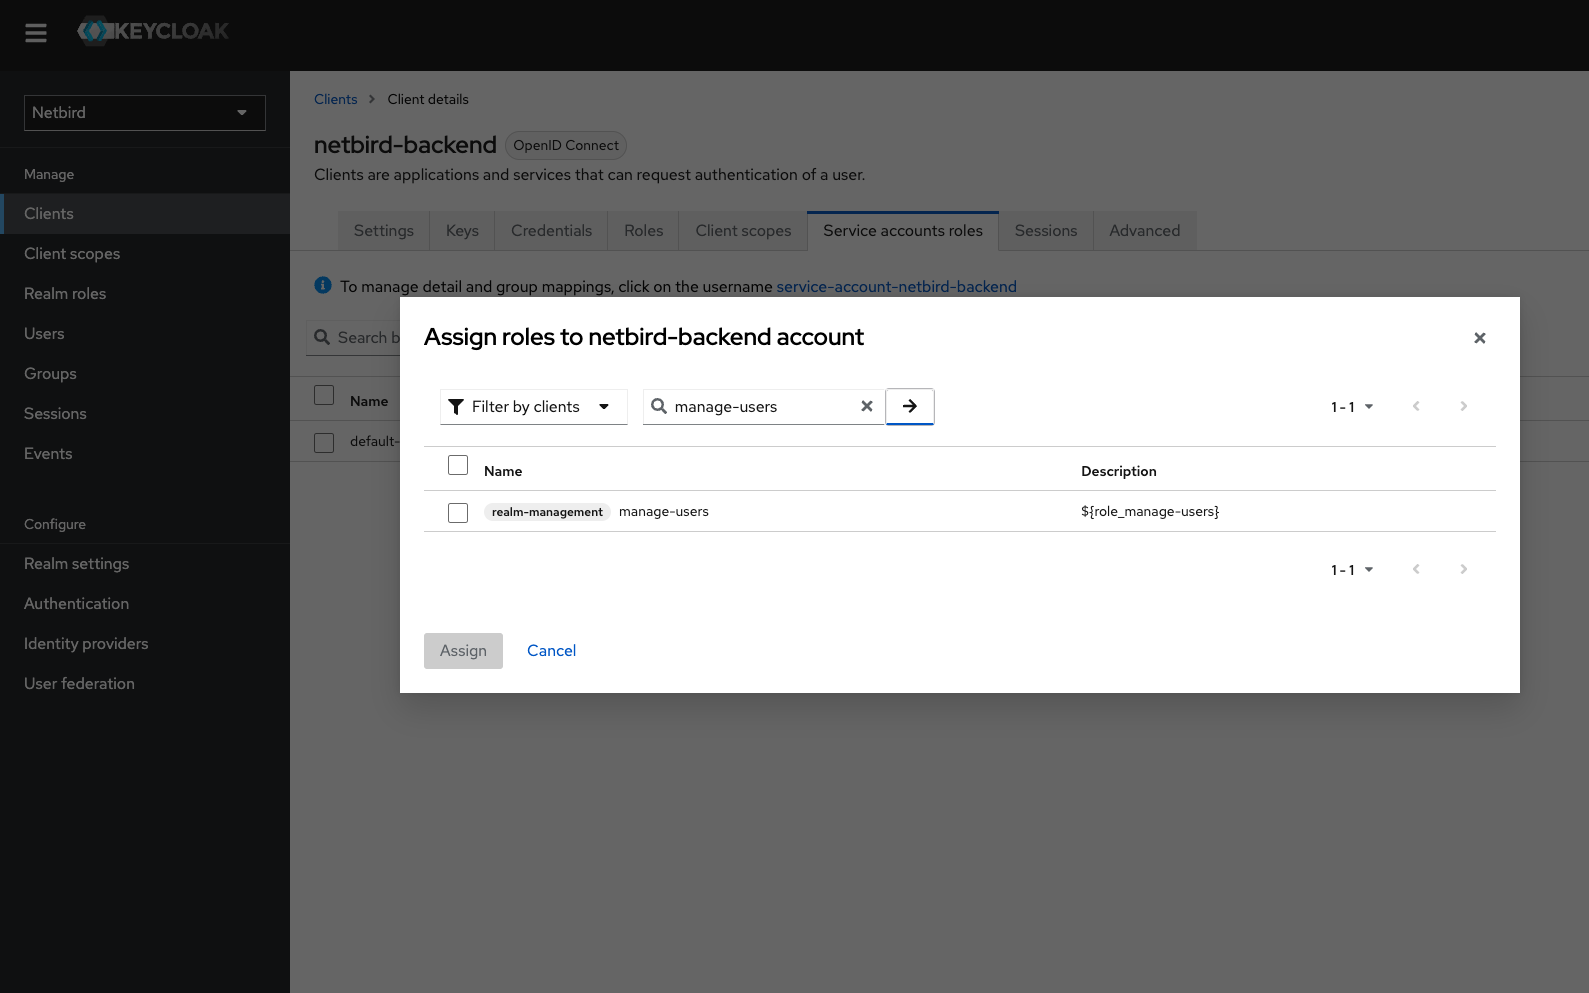Click the search magnifier icon in dialog
This screenshot has height=993, width=1589.
659,406
